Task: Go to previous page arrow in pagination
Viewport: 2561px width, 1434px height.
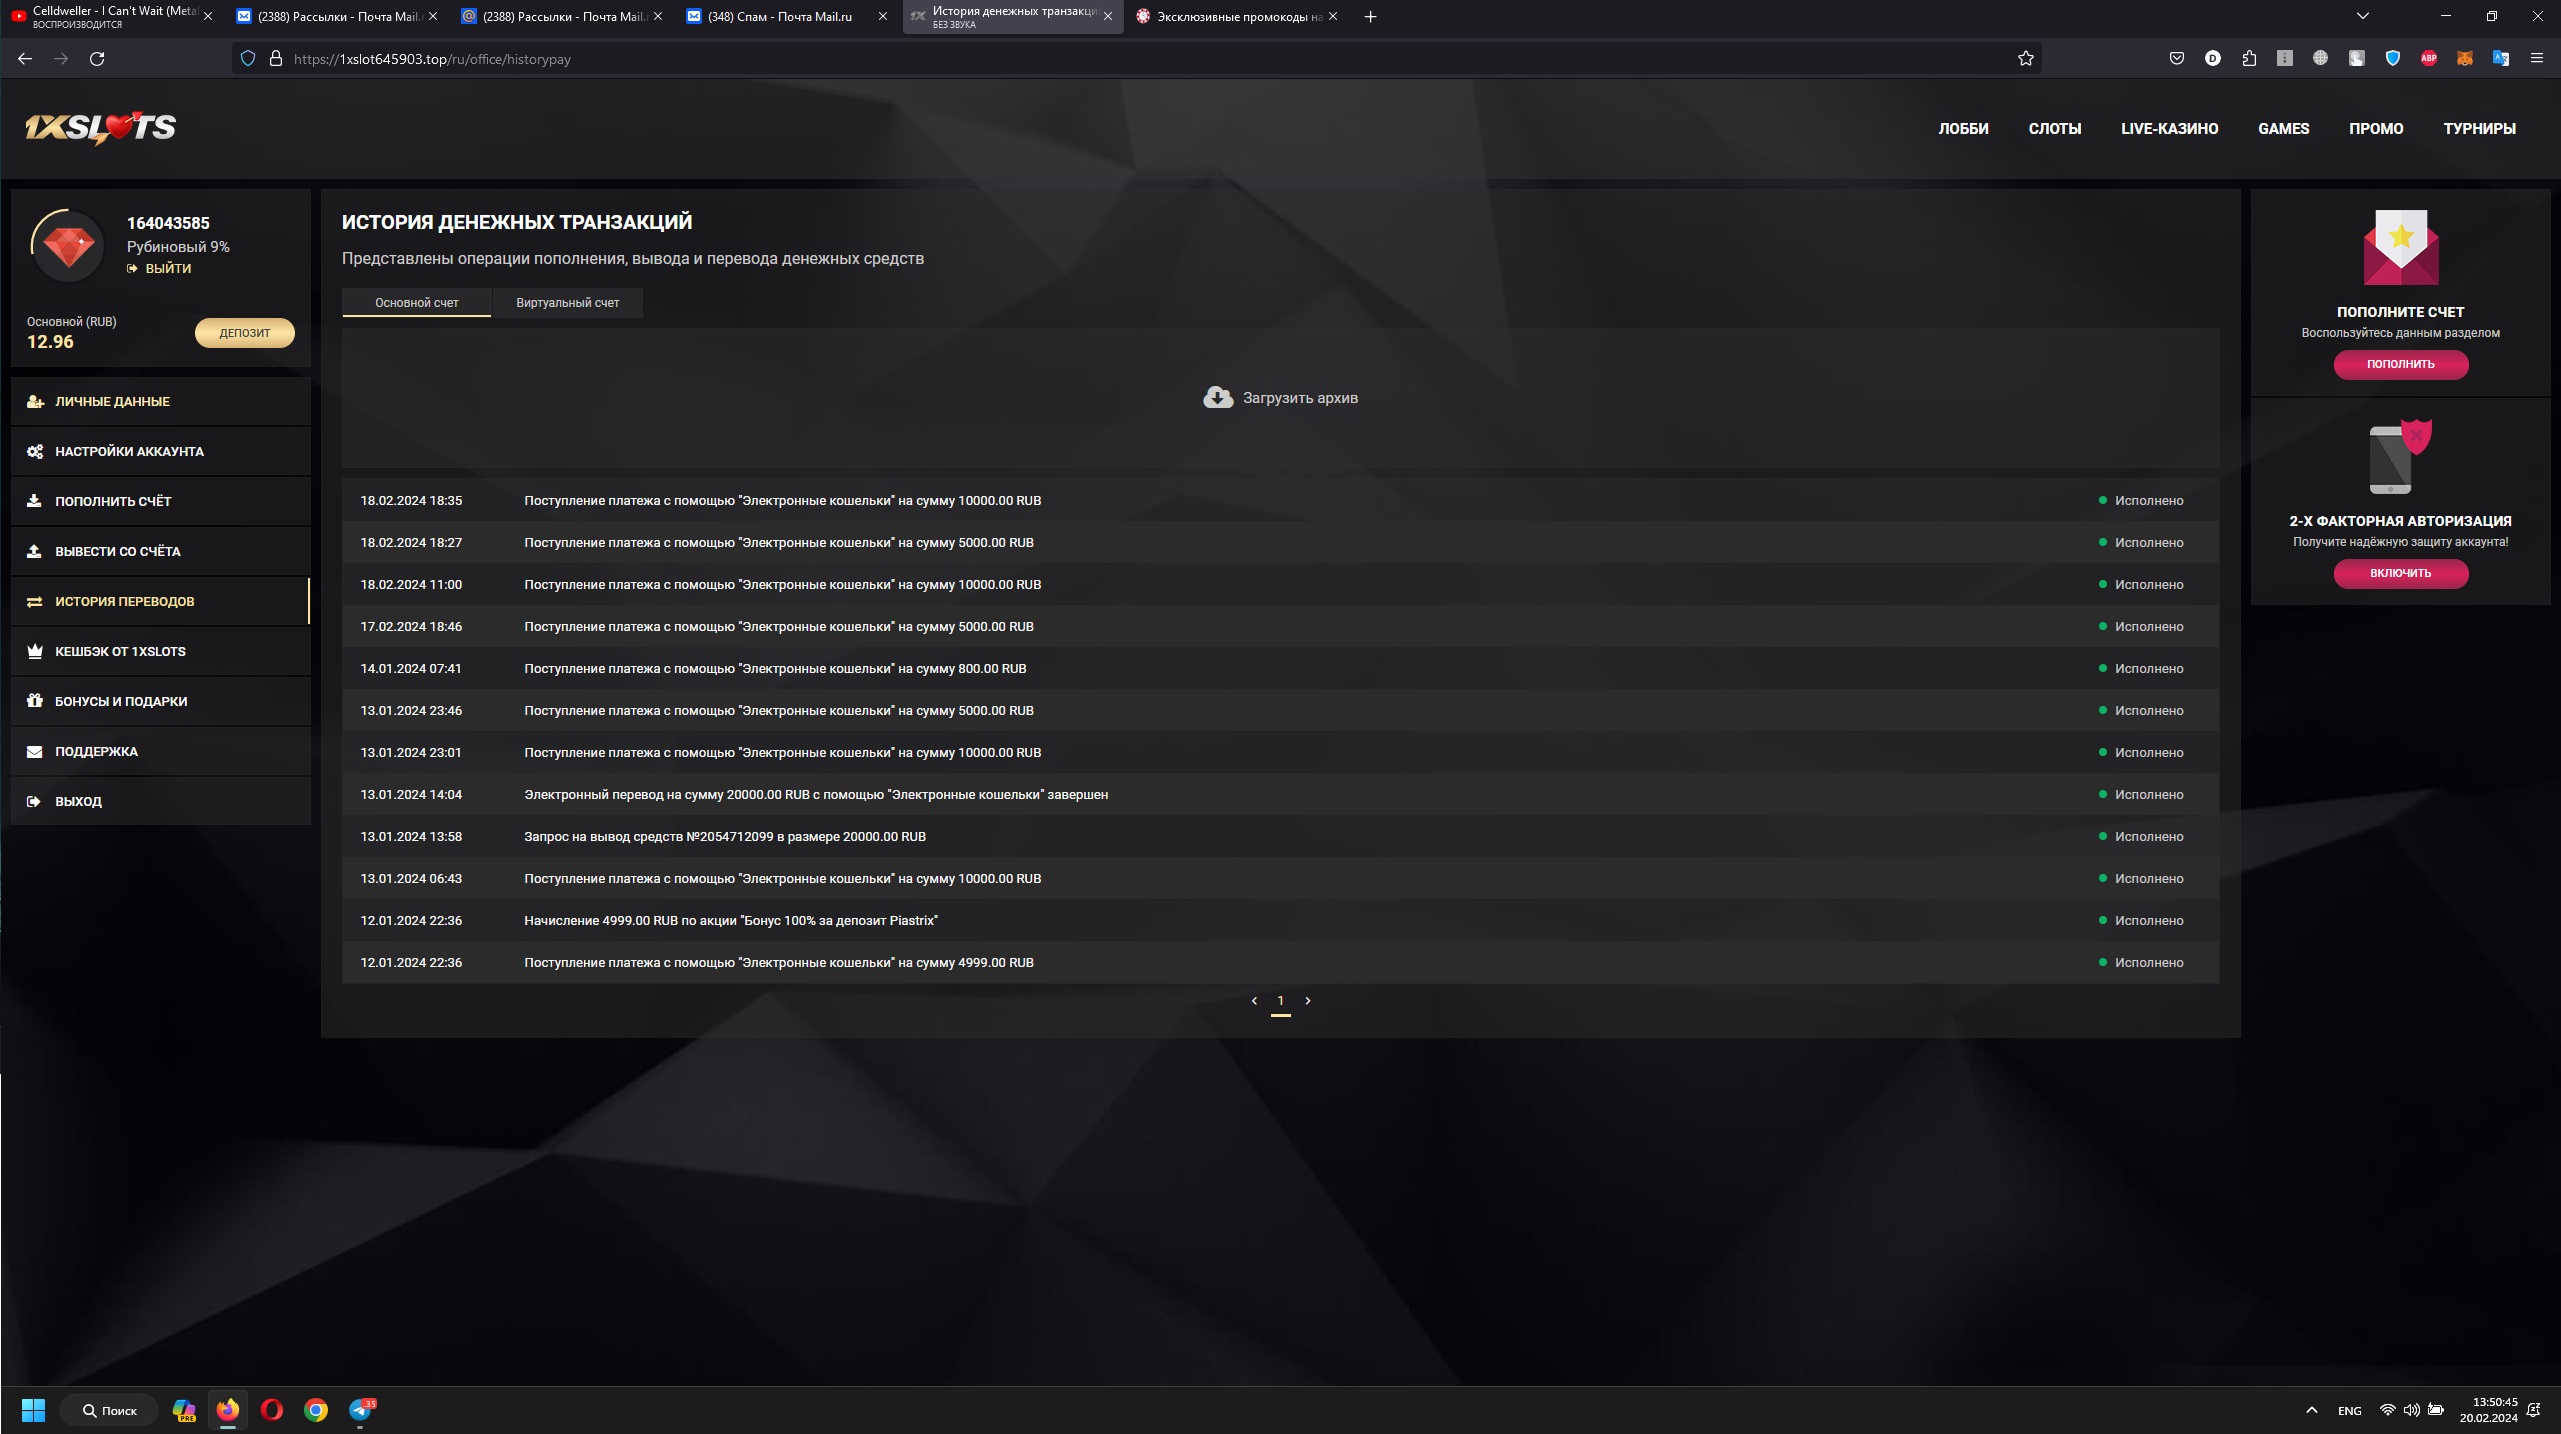Action: coord(1254,1001)
